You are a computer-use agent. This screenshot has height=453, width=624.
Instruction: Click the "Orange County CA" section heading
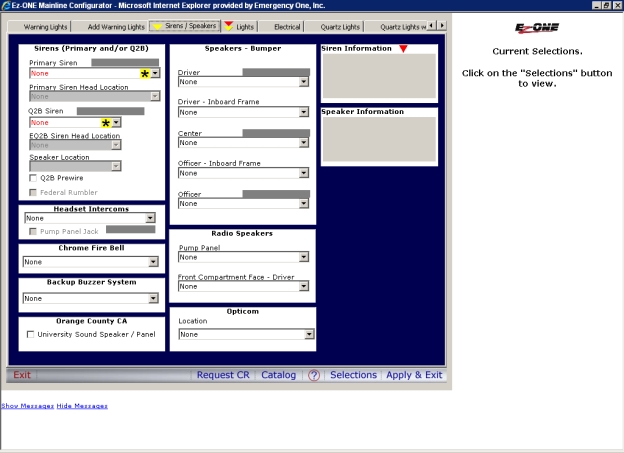pyautogui.click(x=92, y=321)
